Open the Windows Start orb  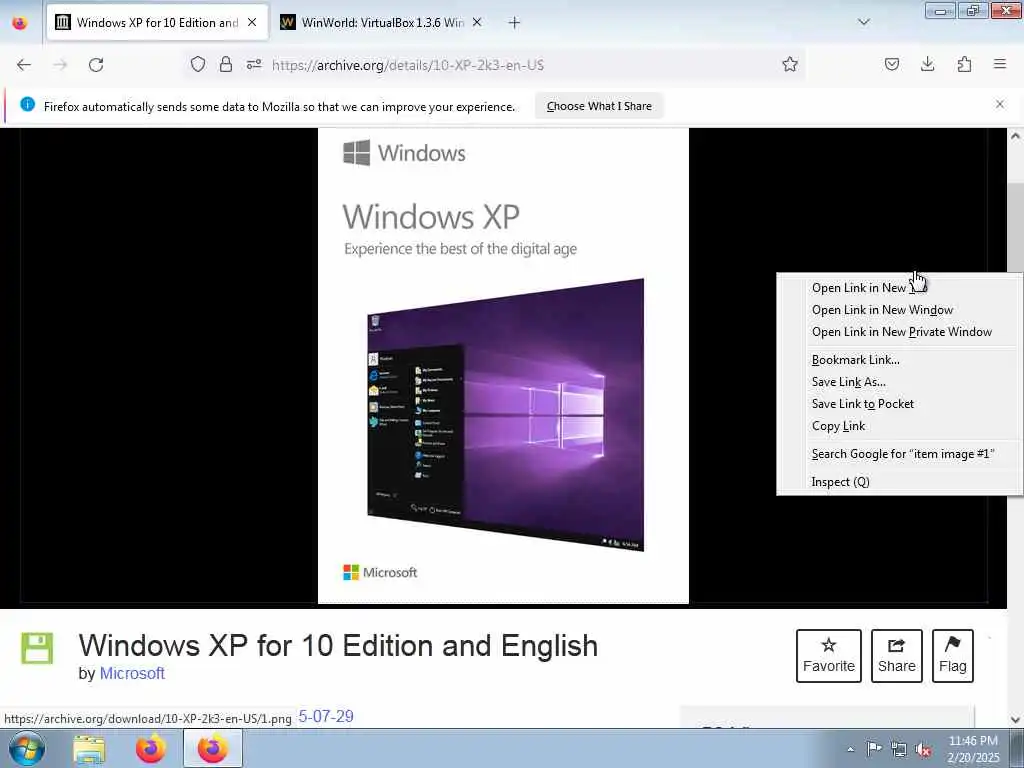(27, 748)
